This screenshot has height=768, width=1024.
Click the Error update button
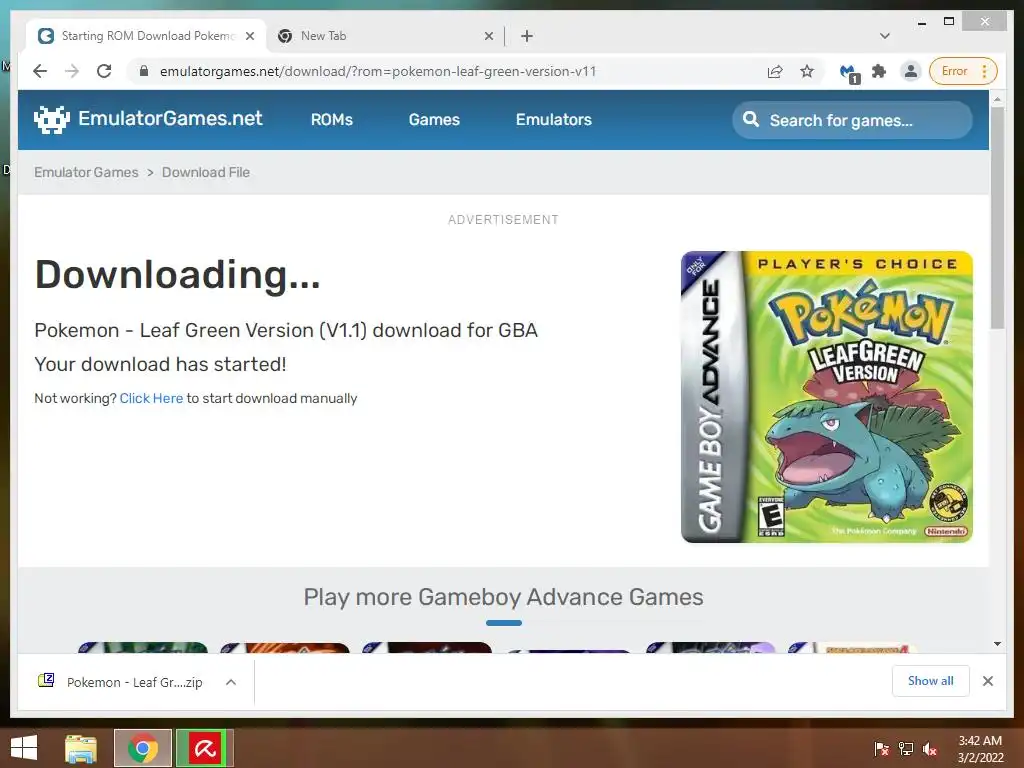pyautogui.click(x=964, y=71)
